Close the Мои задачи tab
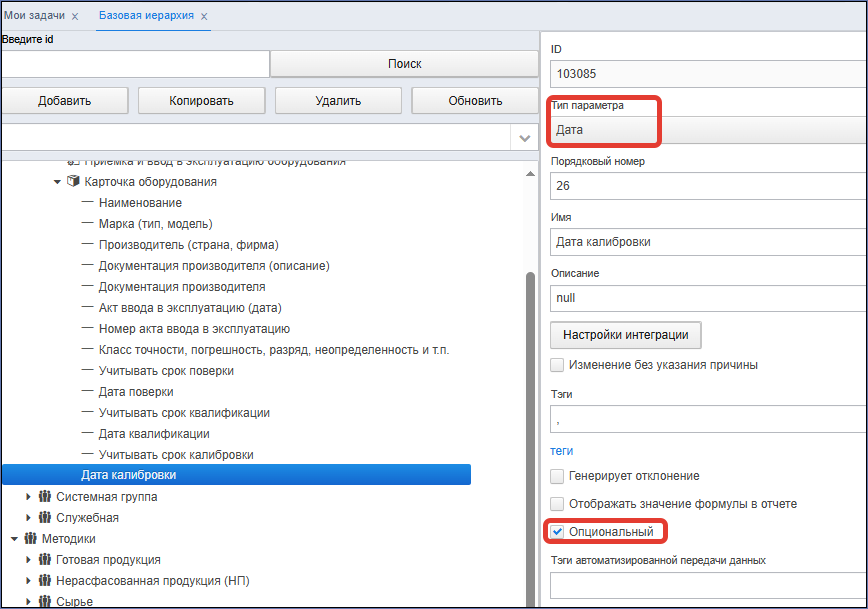Image resolution: width=868 pixels, height=609 pixels. [75, 17]
